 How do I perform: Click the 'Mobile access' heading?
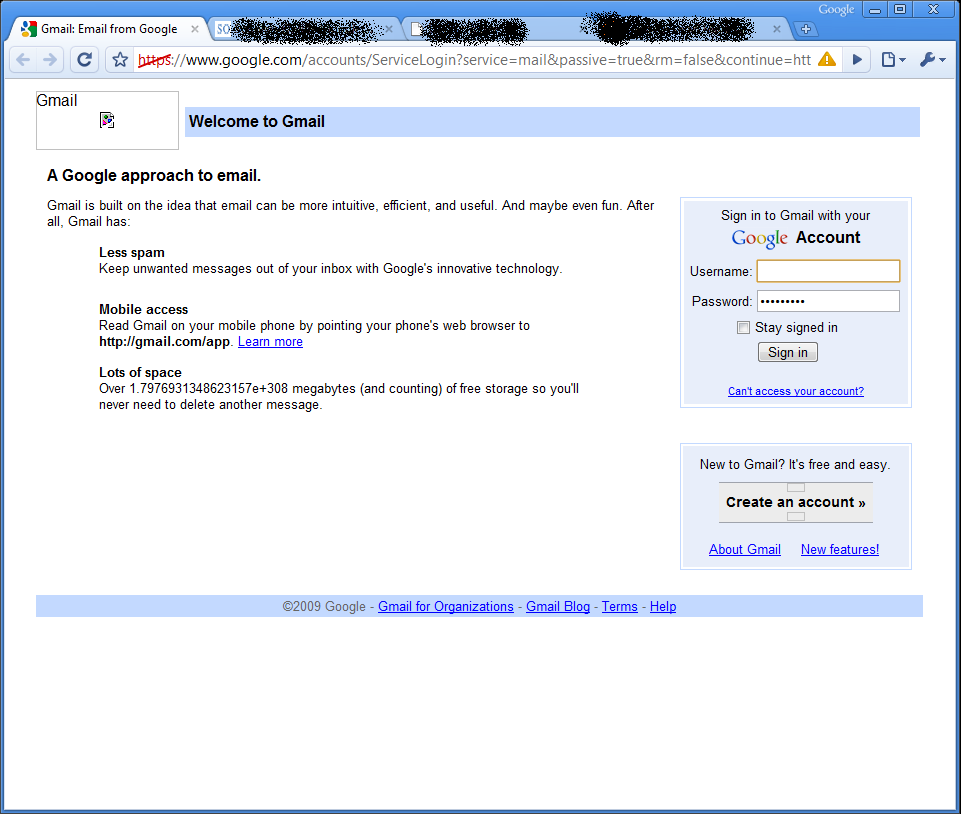point(143,310)
